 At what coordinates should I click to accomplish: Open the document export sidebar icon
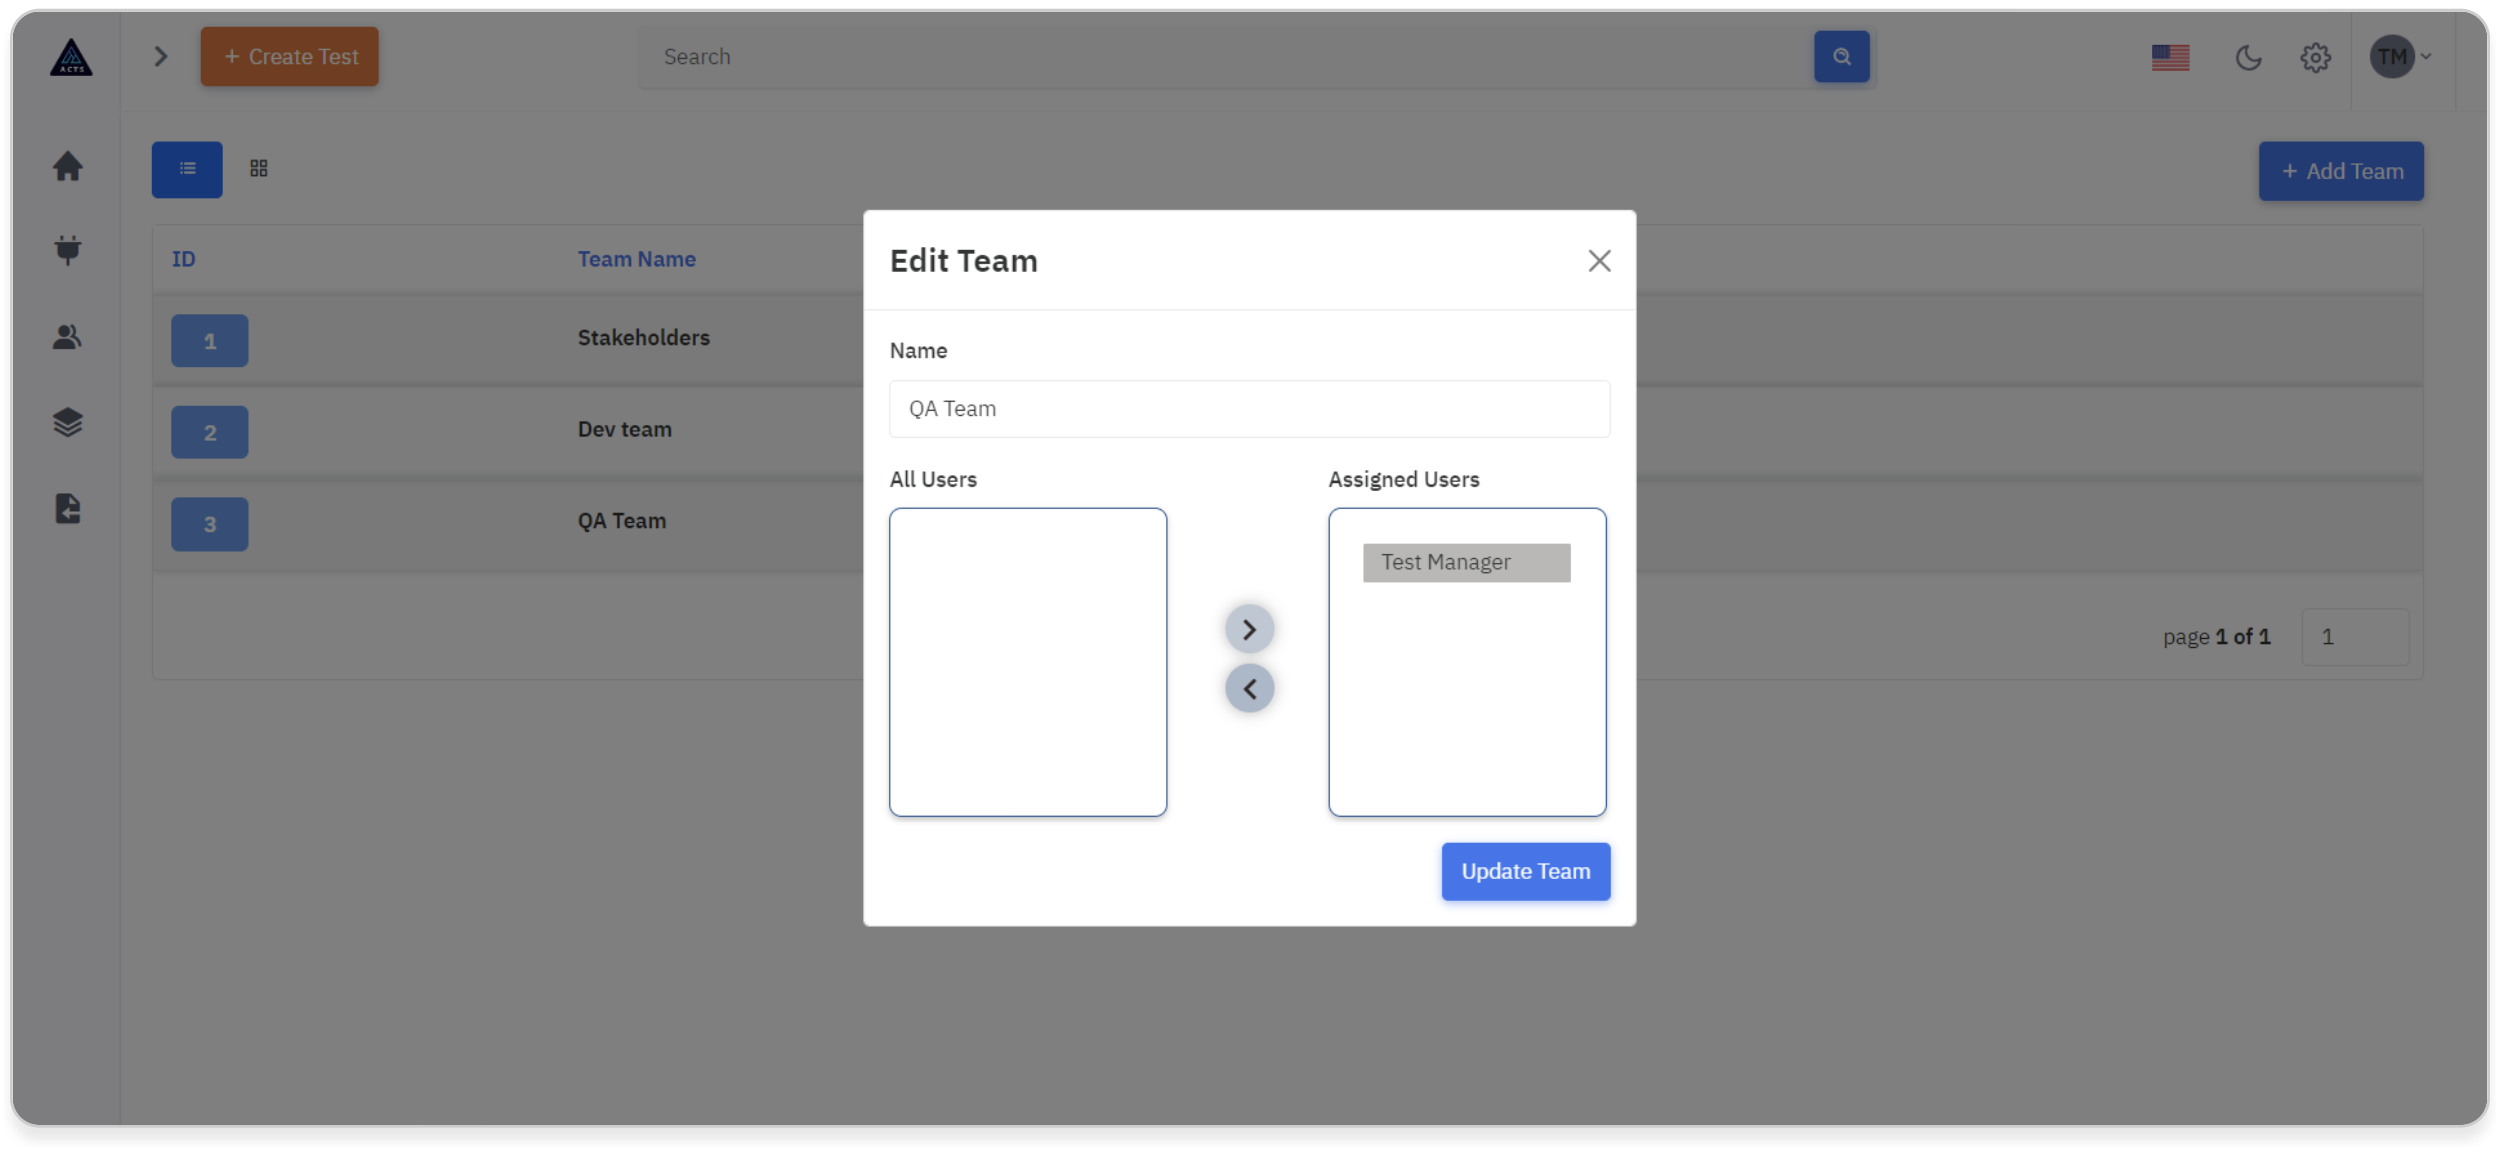click(68, 509)
